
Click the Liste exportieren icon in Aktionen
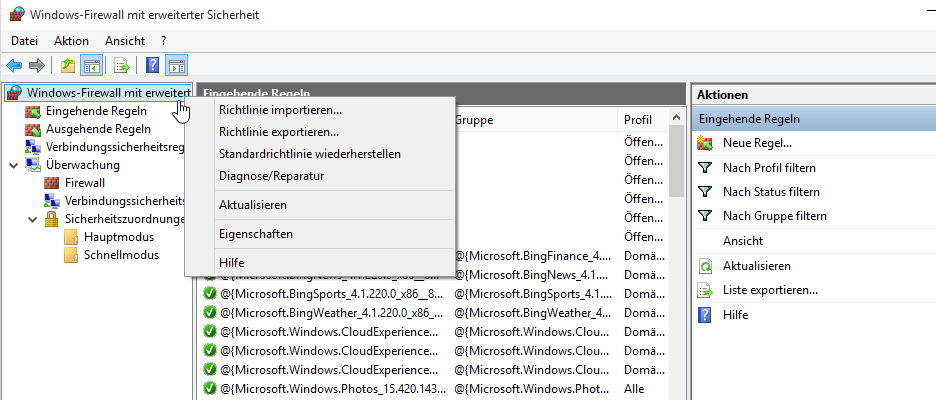coord(705,291)
